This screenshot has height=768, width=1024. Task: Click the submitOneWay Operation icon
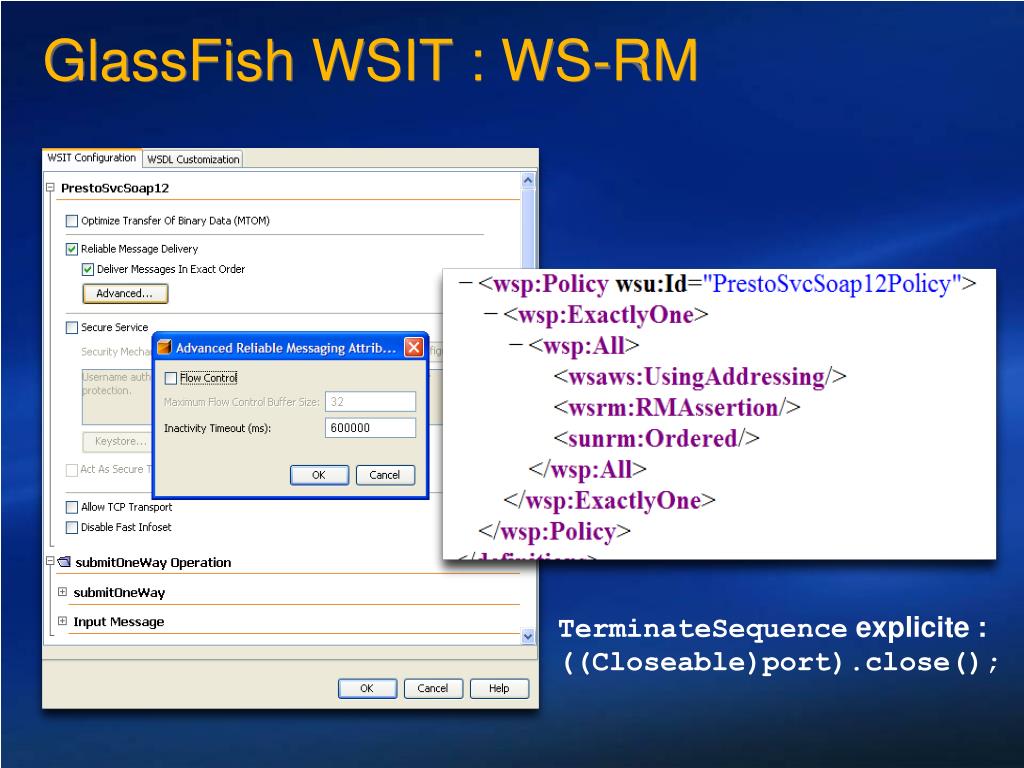(x=64, y=562)
